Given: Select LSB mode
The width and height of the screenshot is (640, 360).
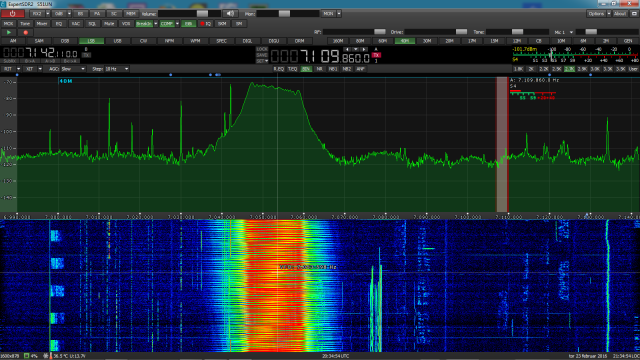Looking at the screenshot, I should coord(91,41).
